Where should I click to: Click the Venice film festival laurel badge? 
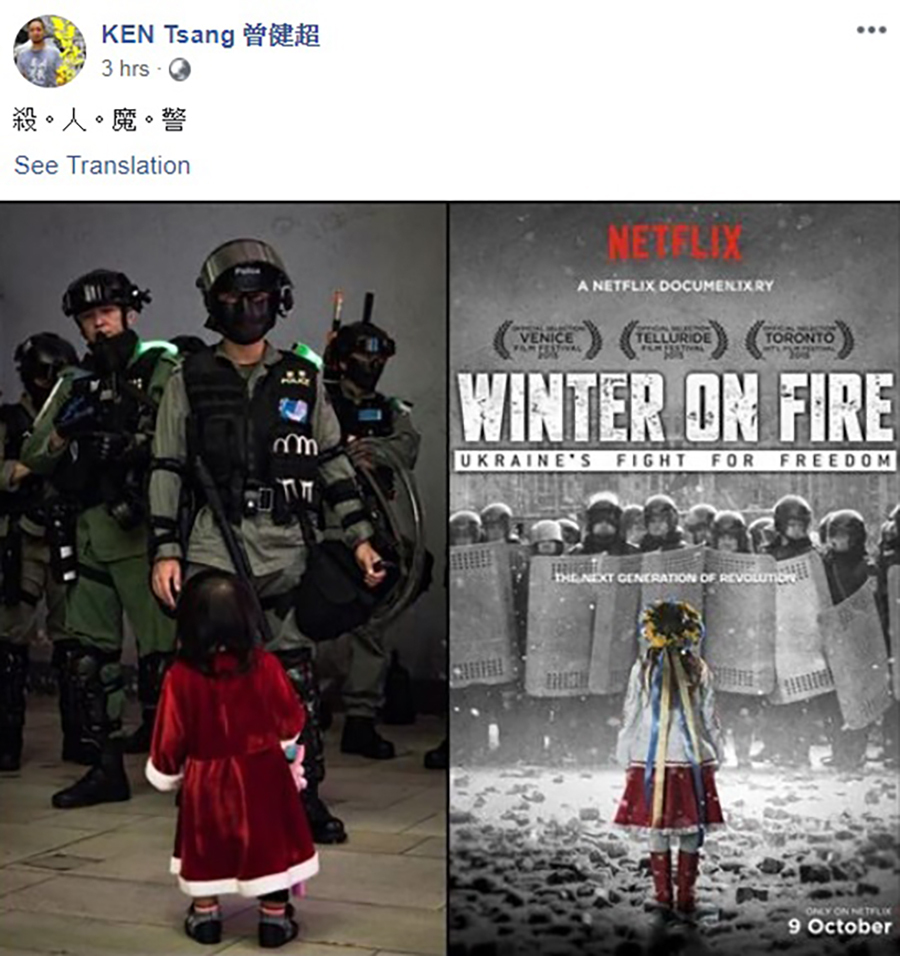click(547, 340)
